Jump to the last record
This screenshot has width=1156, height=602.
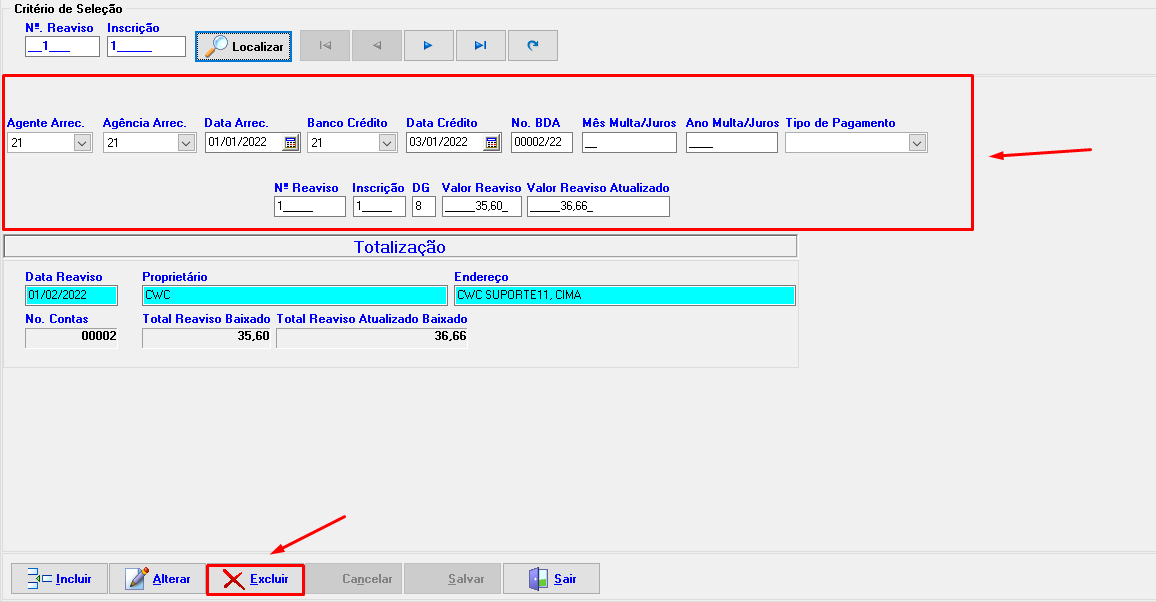point(480,46)
